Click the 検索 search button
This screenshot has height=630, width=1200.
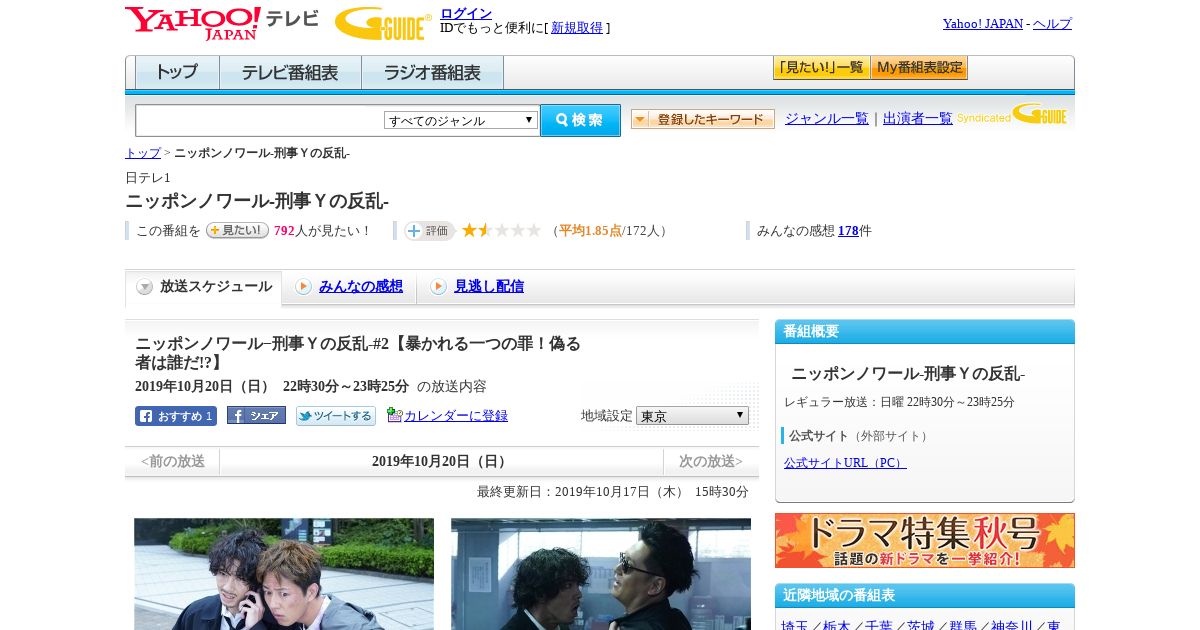click(x=580, y=120)
